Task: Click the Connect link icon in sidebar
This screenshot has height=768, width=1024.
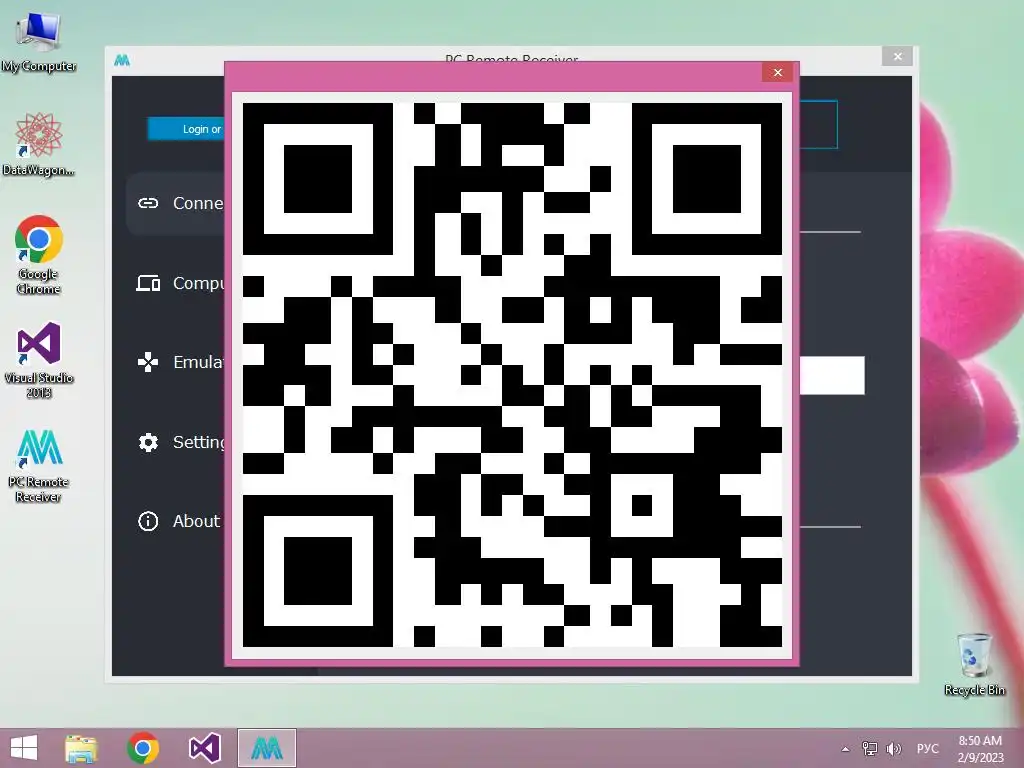Action: pyautogui.click(x=148, y=203)
